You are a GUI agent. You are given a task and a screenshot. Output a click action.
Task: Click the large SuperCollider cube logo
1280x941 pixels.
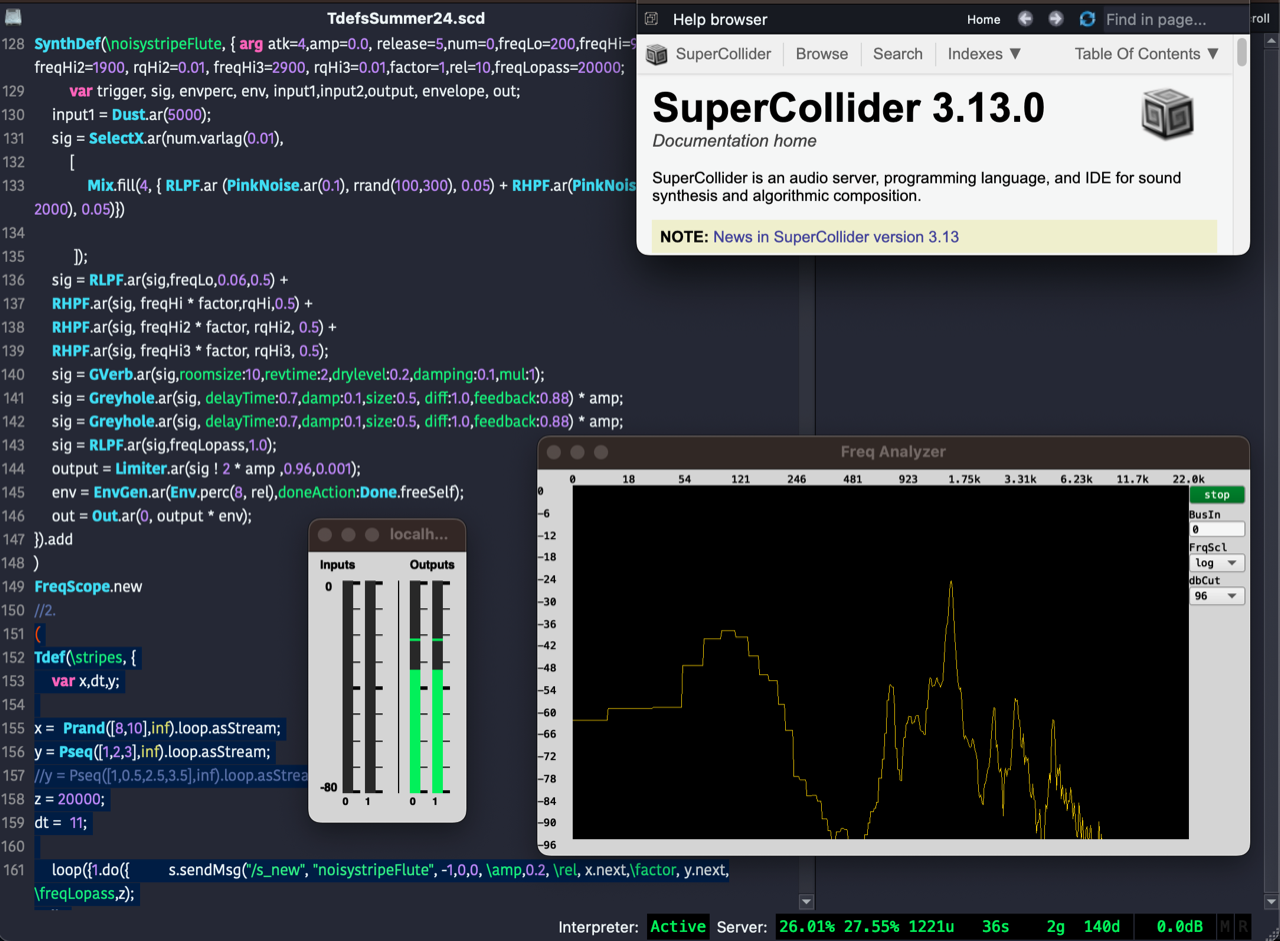(1167, 113)
